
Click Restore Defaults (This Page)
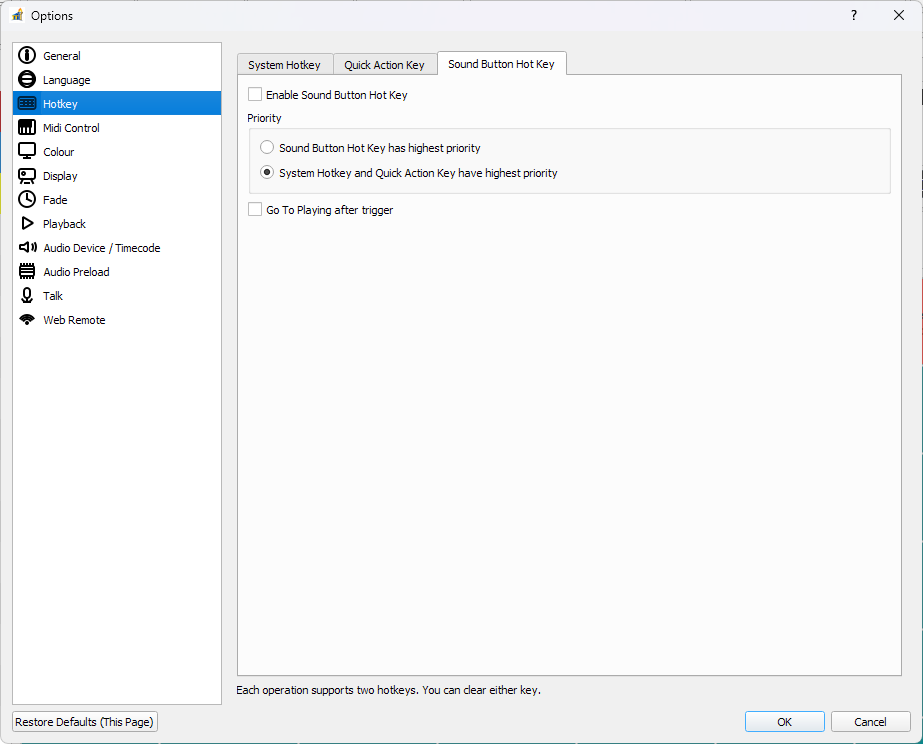point(84,721)
